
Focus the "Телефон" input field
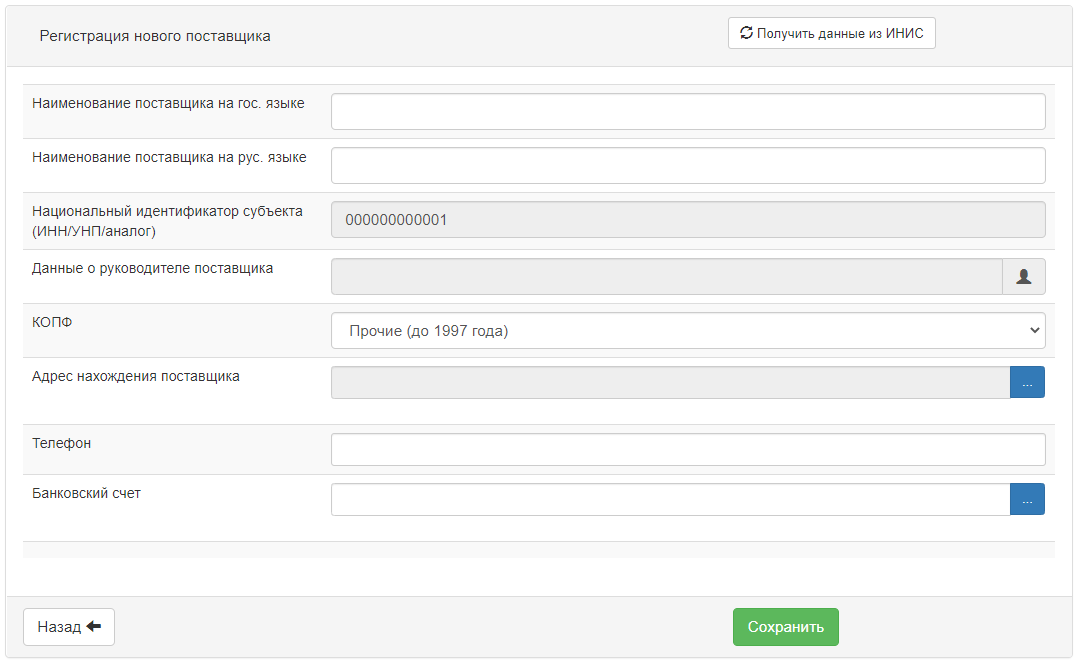coord(688,449)
